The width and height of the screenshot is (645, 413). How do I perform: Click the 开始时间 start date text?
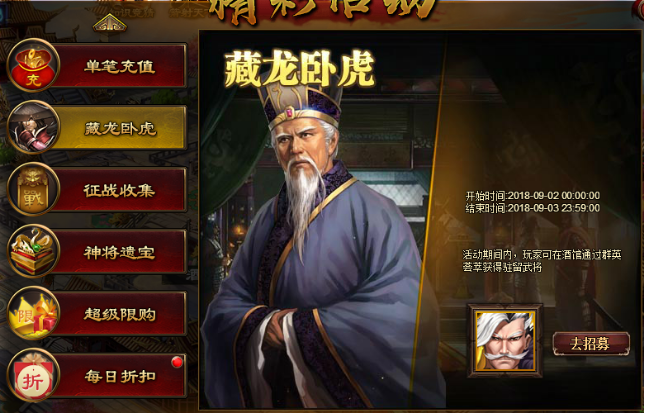point(533,195)
